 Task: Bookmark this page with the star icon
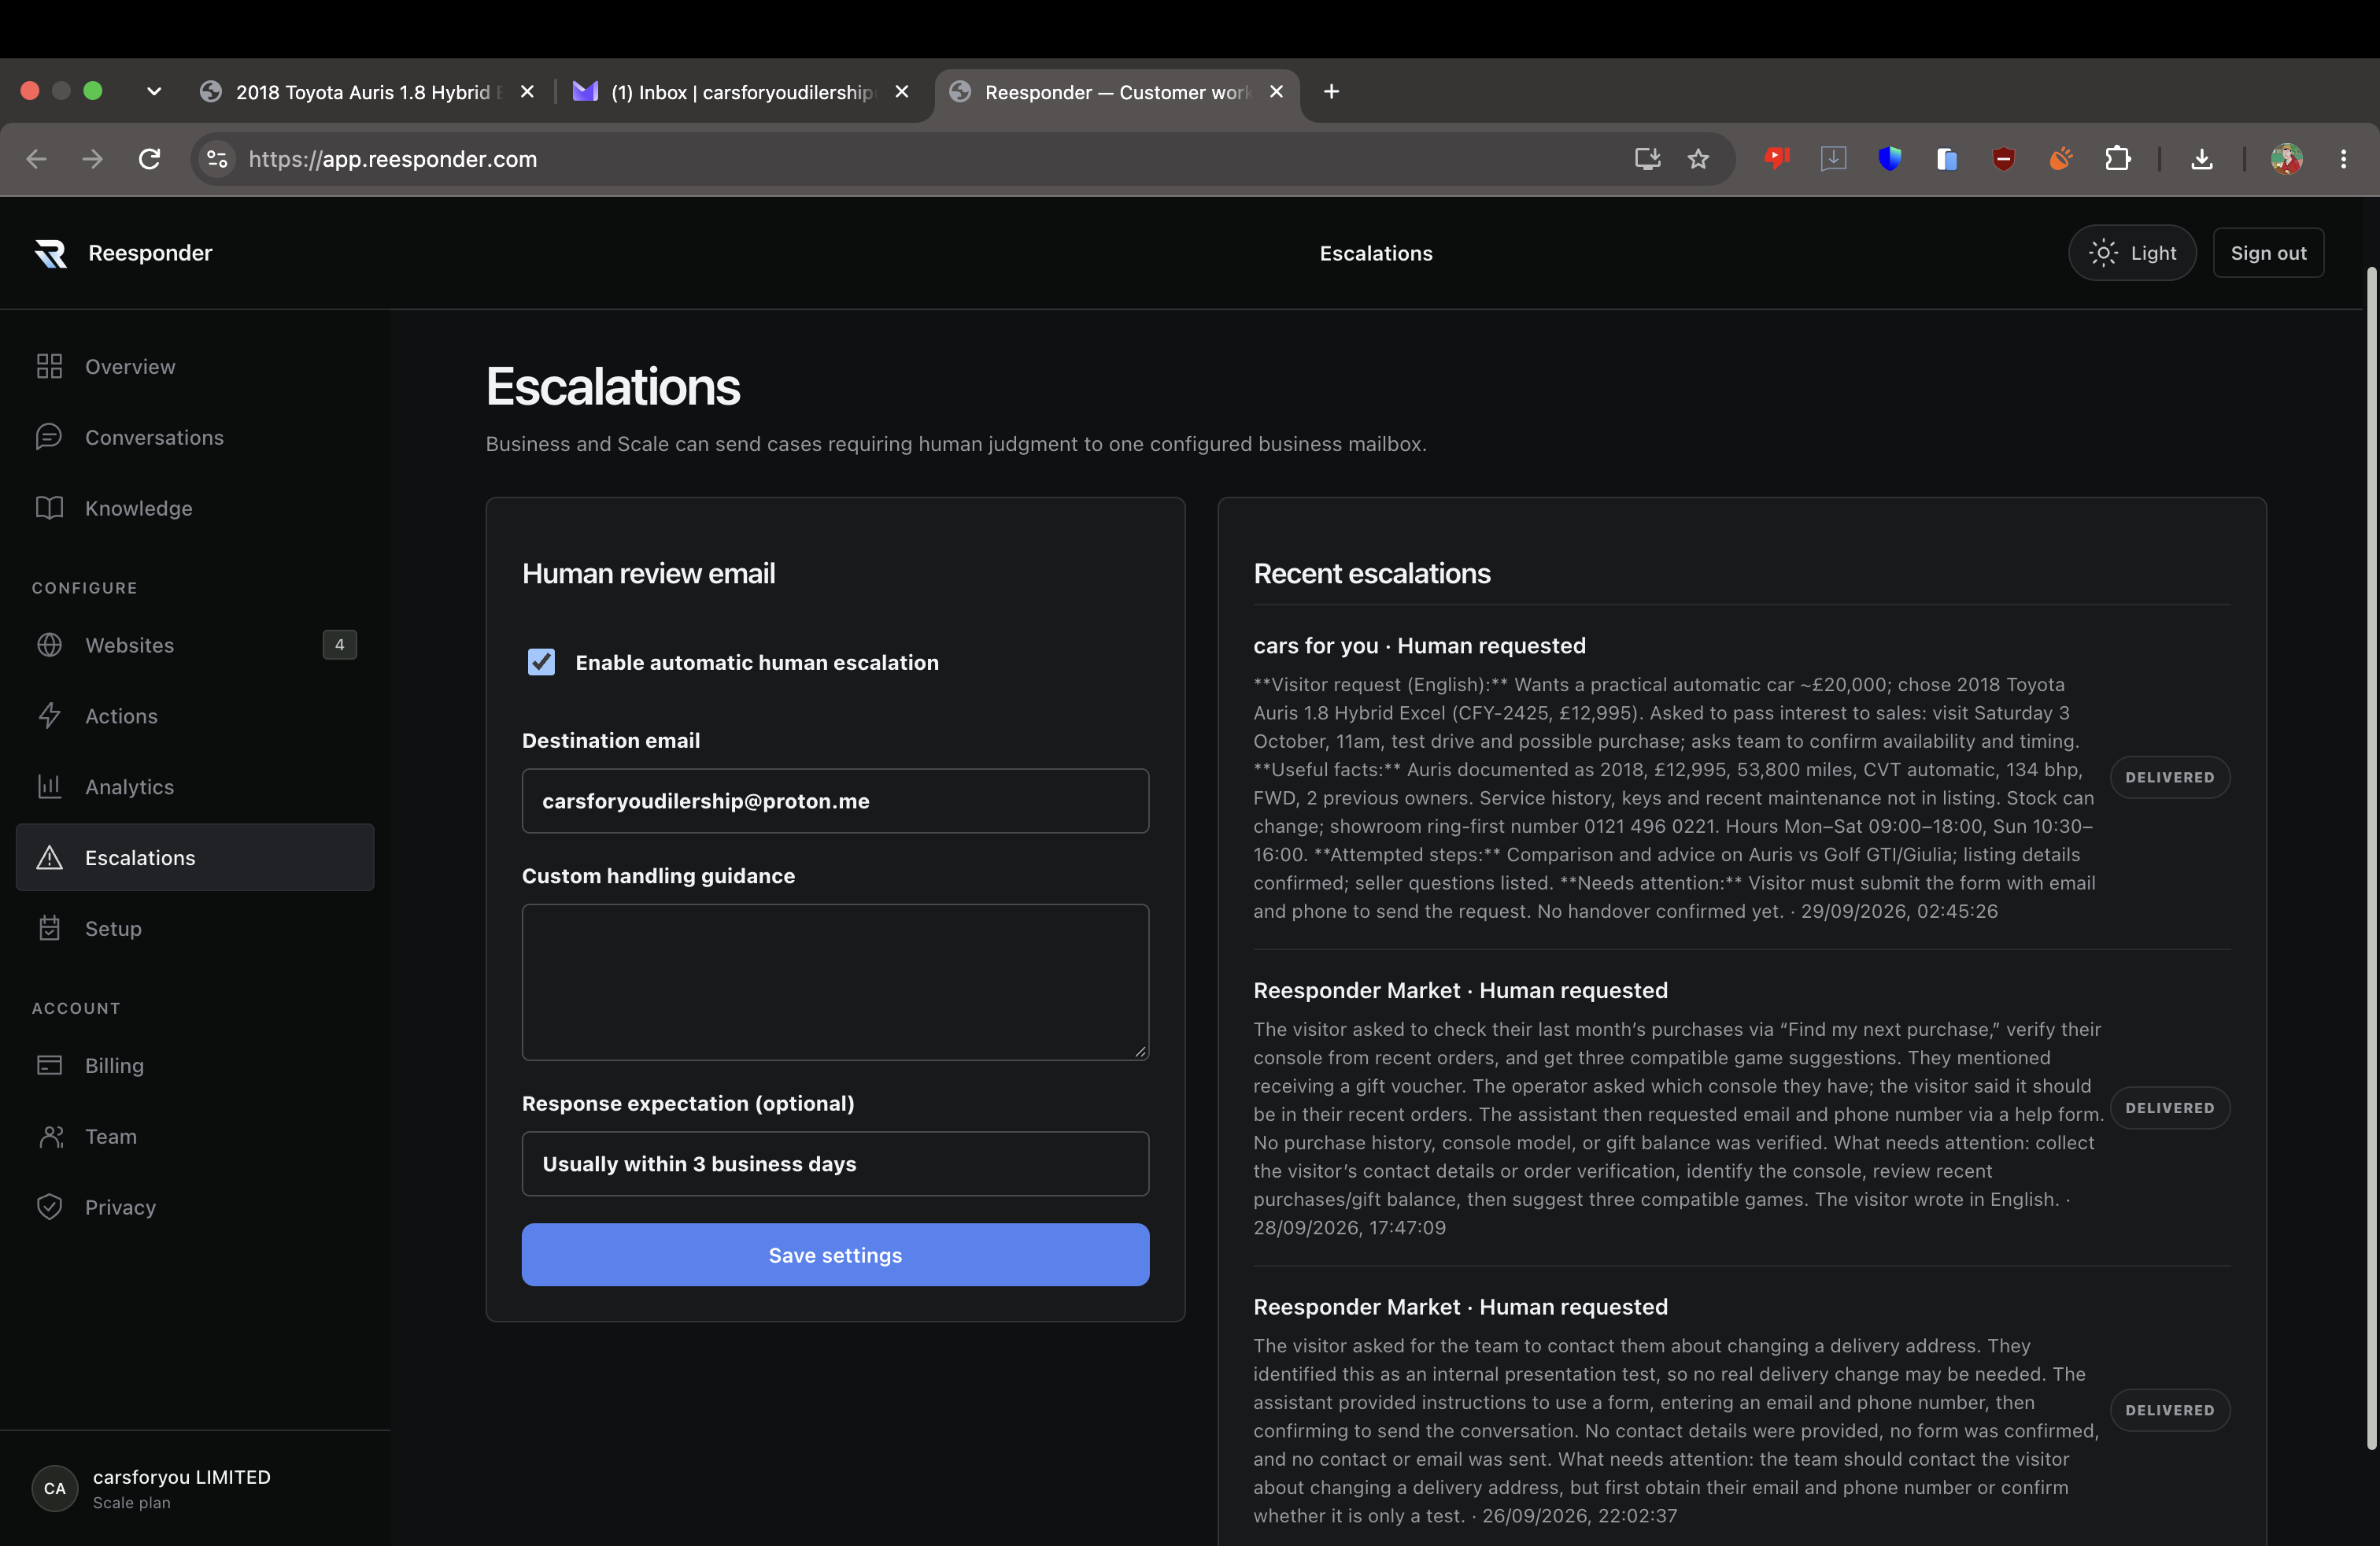click(1698, 159)
